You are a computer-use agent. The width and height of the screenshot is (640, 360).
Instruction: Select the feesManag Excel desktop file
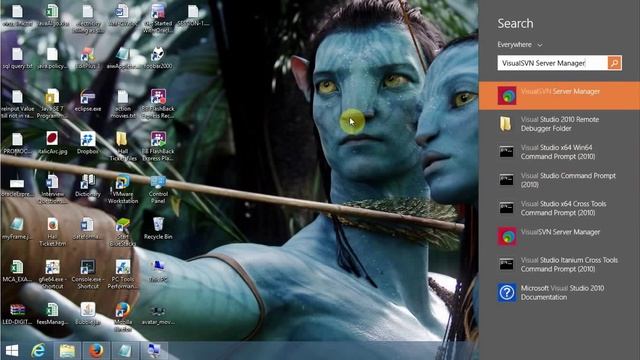52,313
